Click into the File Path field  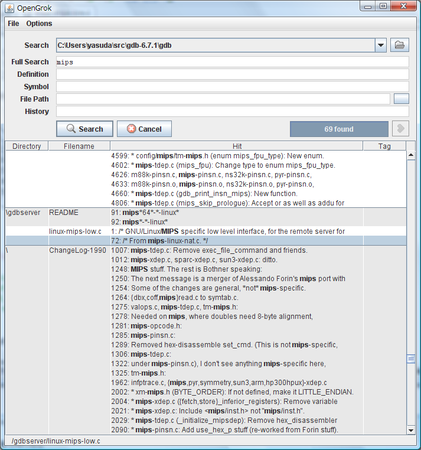point(223,99)
